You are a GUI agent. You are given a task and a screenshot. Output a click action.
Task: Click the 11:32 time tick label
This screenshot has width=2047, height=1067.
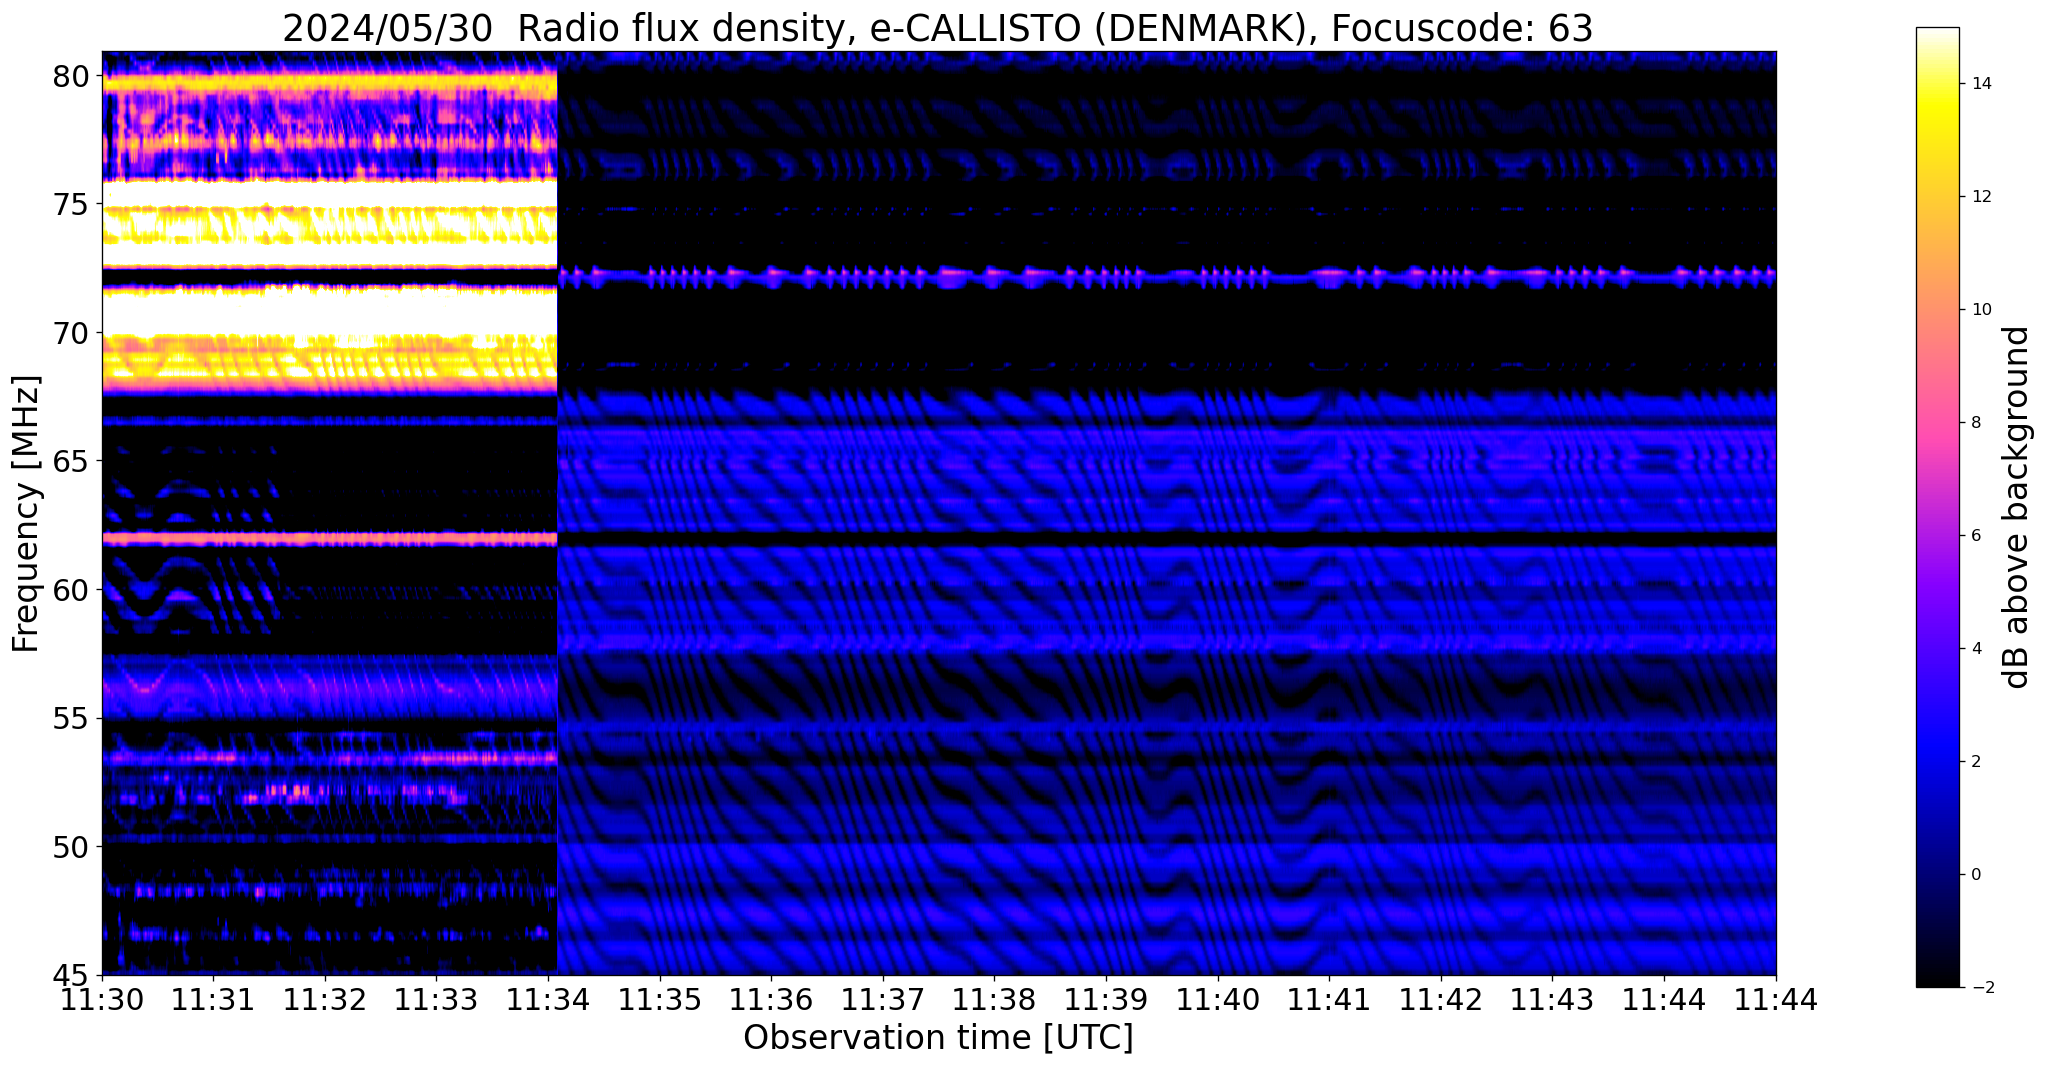coord(325,999)
